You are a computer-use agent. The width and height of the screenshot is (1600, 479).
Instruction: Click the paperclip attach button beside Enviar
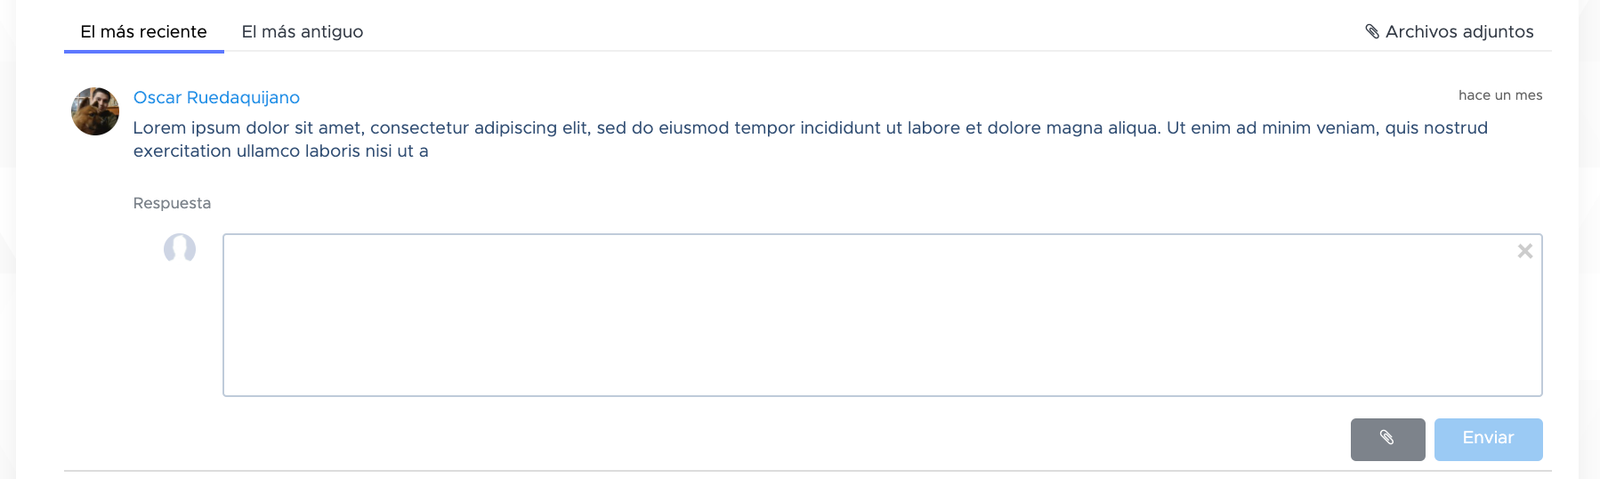point(1387,439)
